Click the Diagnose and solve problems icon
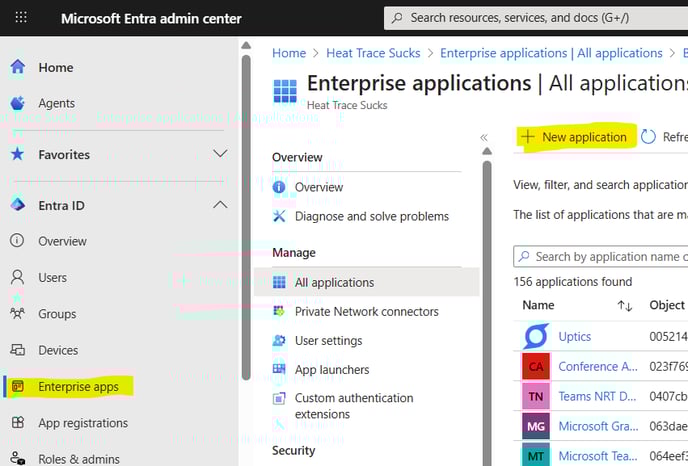 (279, 216)
